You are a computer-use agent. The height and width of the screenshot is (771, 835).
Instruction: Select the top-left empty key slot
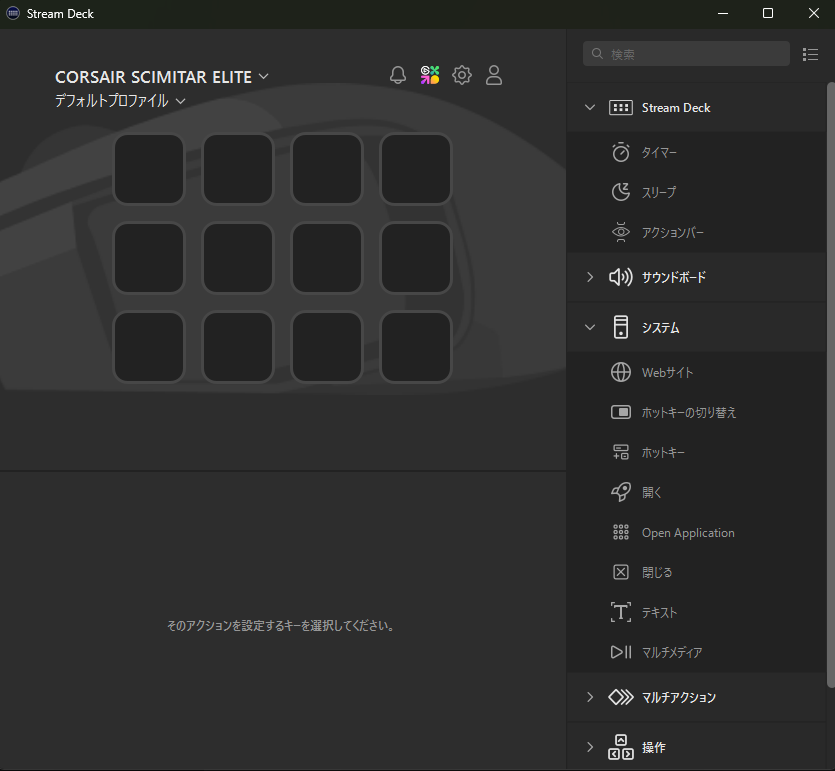point(149,169)
